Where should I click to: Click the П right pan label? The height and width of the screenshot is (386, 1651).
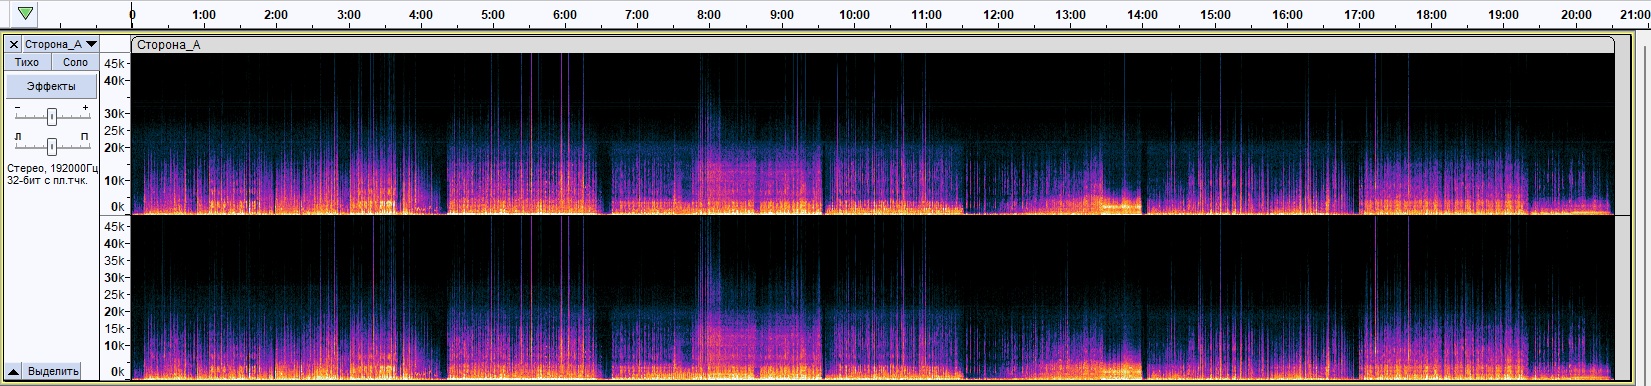(85, 136)
